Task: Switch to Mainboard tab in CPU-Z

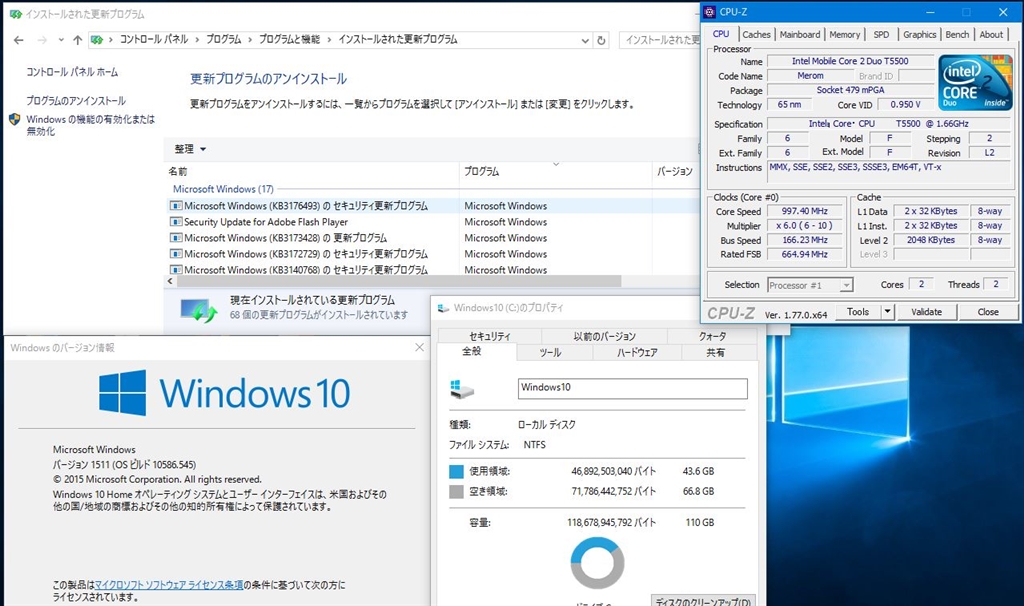Action: point(799,35)
